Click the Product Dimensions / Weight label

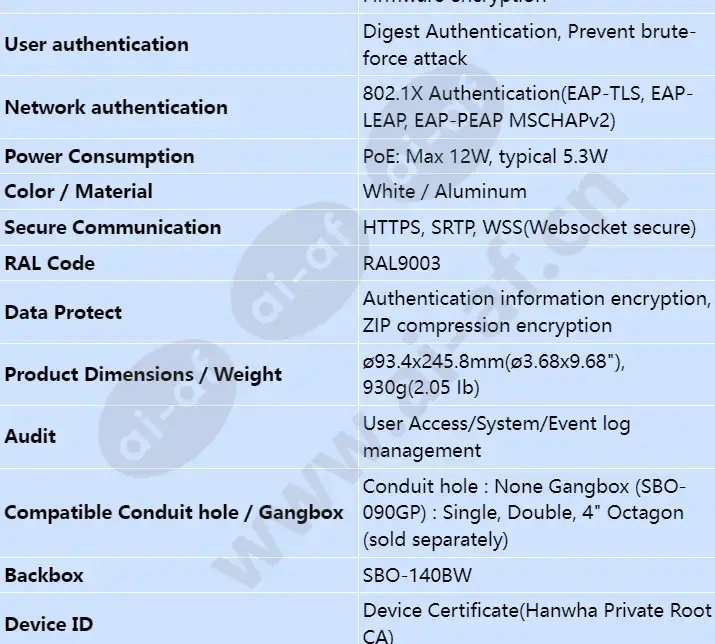(x=143, y=375)
